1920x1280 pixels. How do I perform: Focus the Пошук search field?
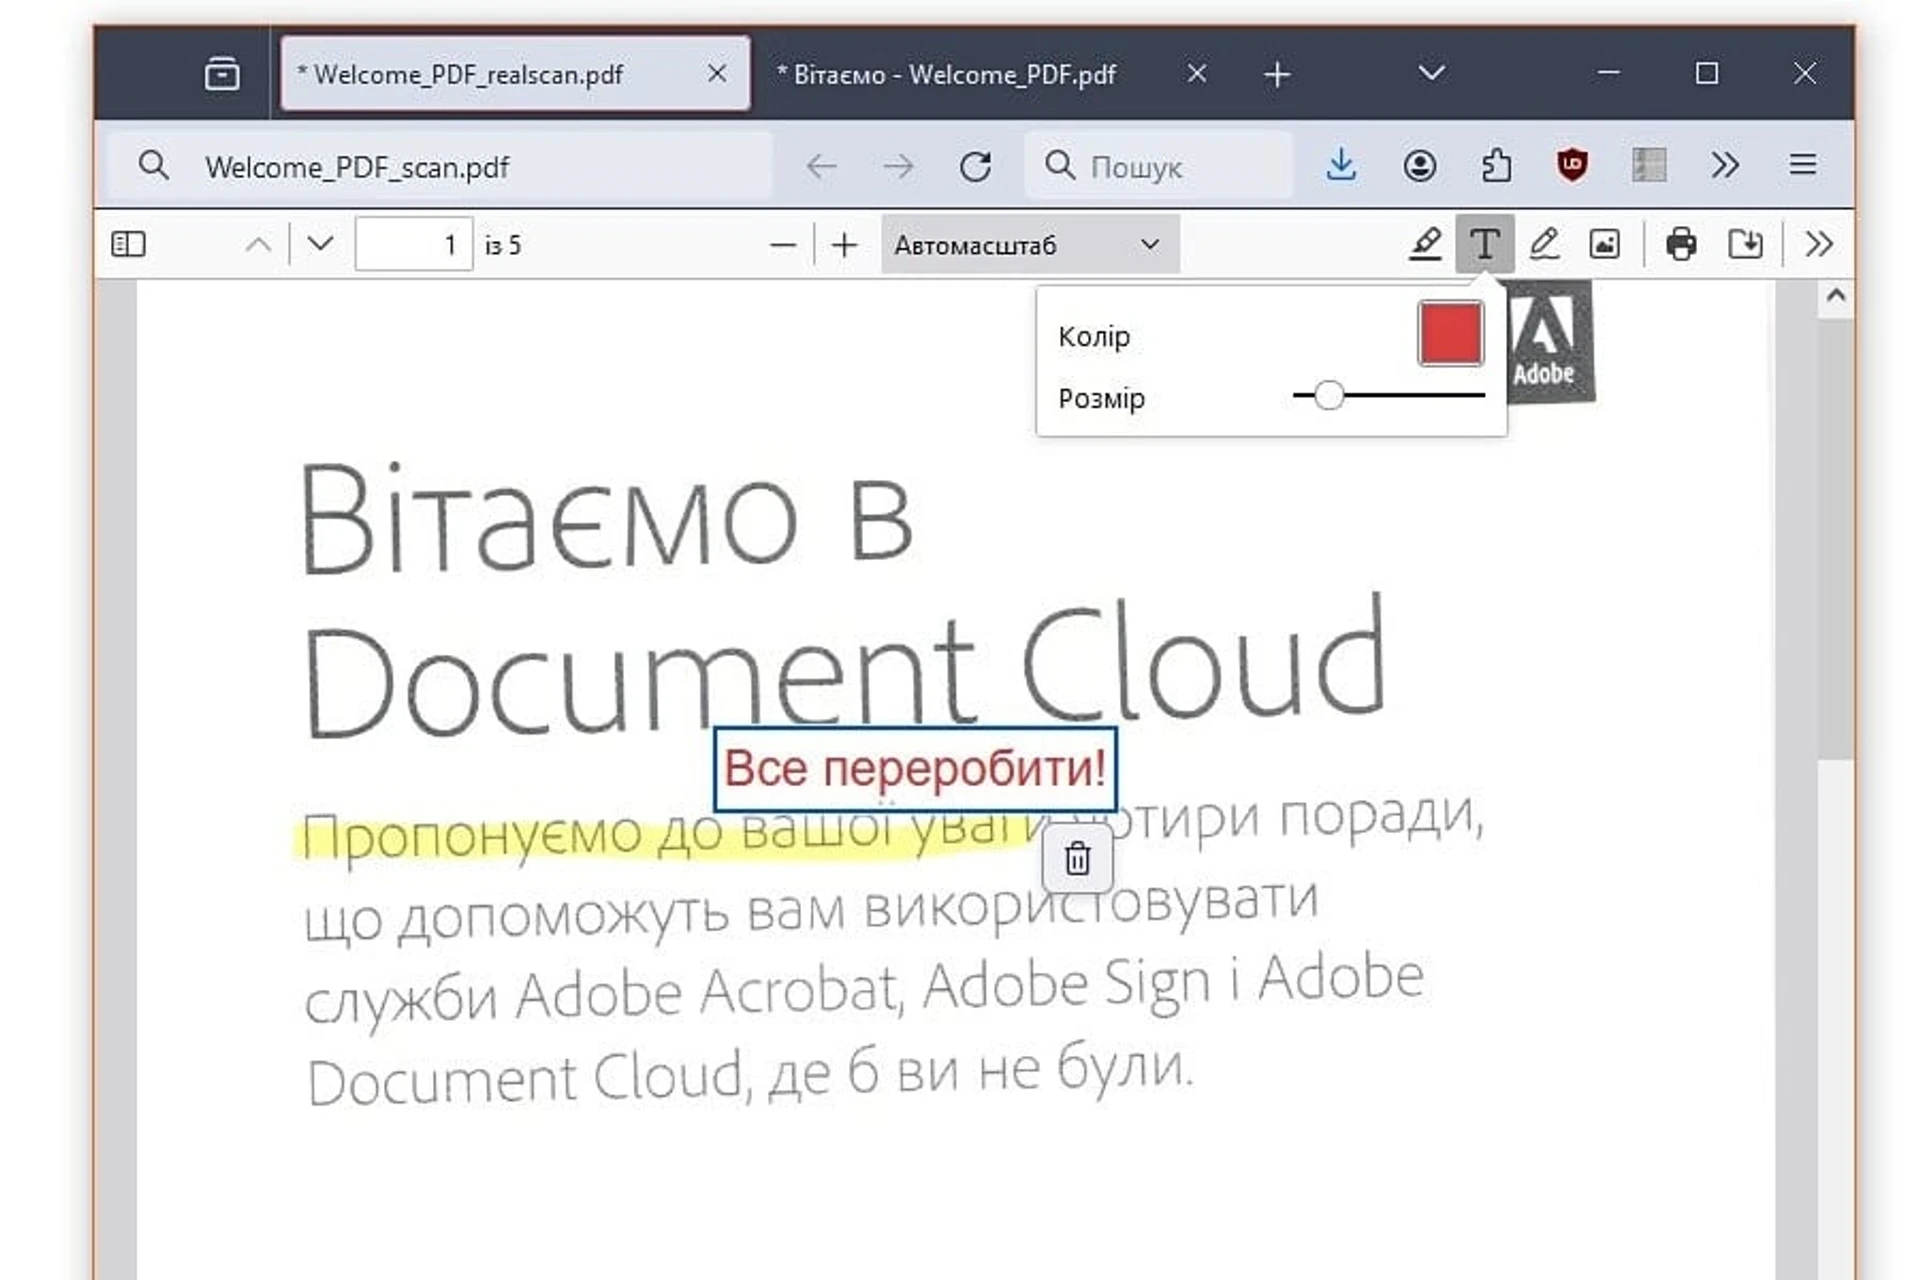coord(1158,166)
